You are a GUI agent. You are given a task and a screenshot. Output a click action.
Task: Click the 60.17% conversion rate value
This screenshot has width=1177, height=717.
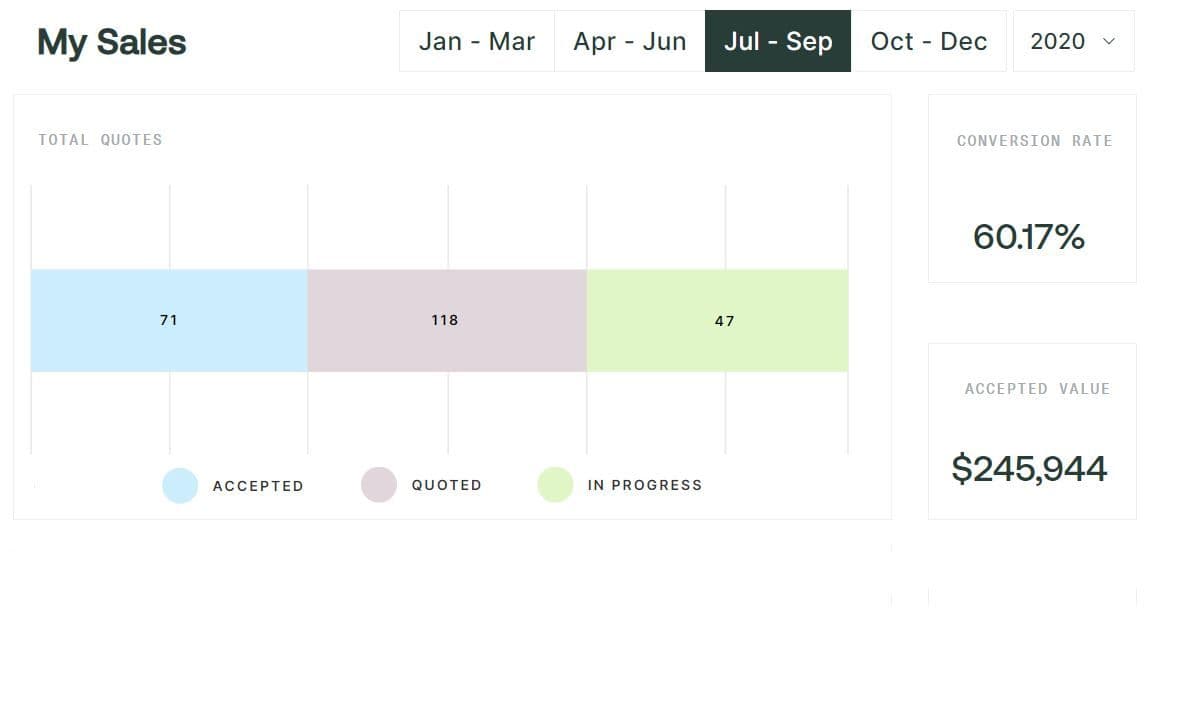coord(1029,237)
